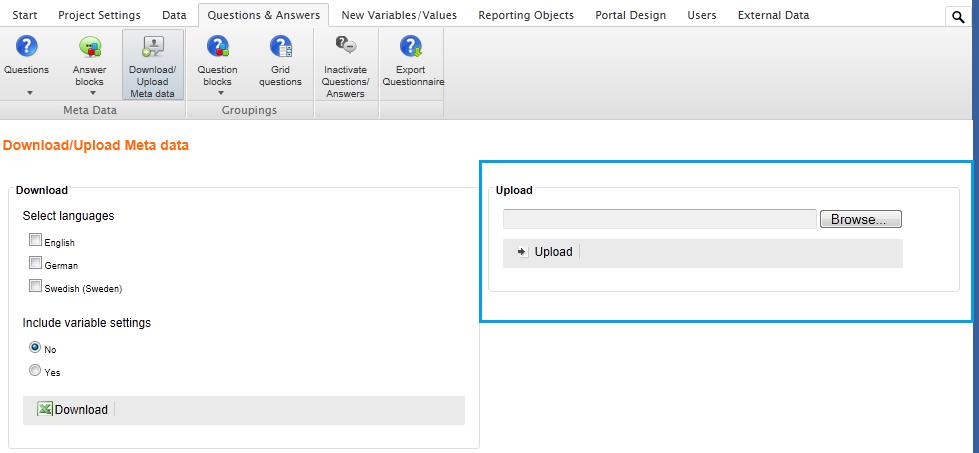
Task: Open Question blocks ribbon icon
Action: (x=217, y=47)
